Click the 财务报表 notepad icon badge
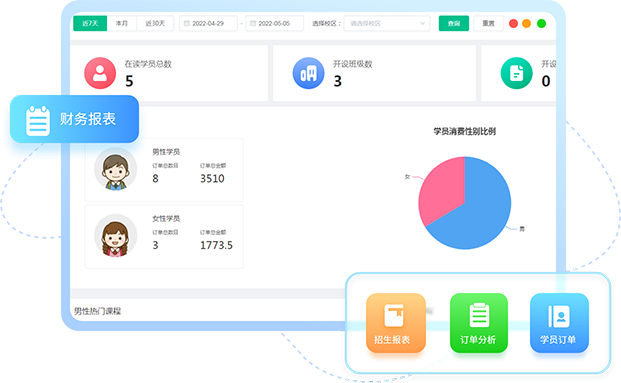 (x=38, y=121)
